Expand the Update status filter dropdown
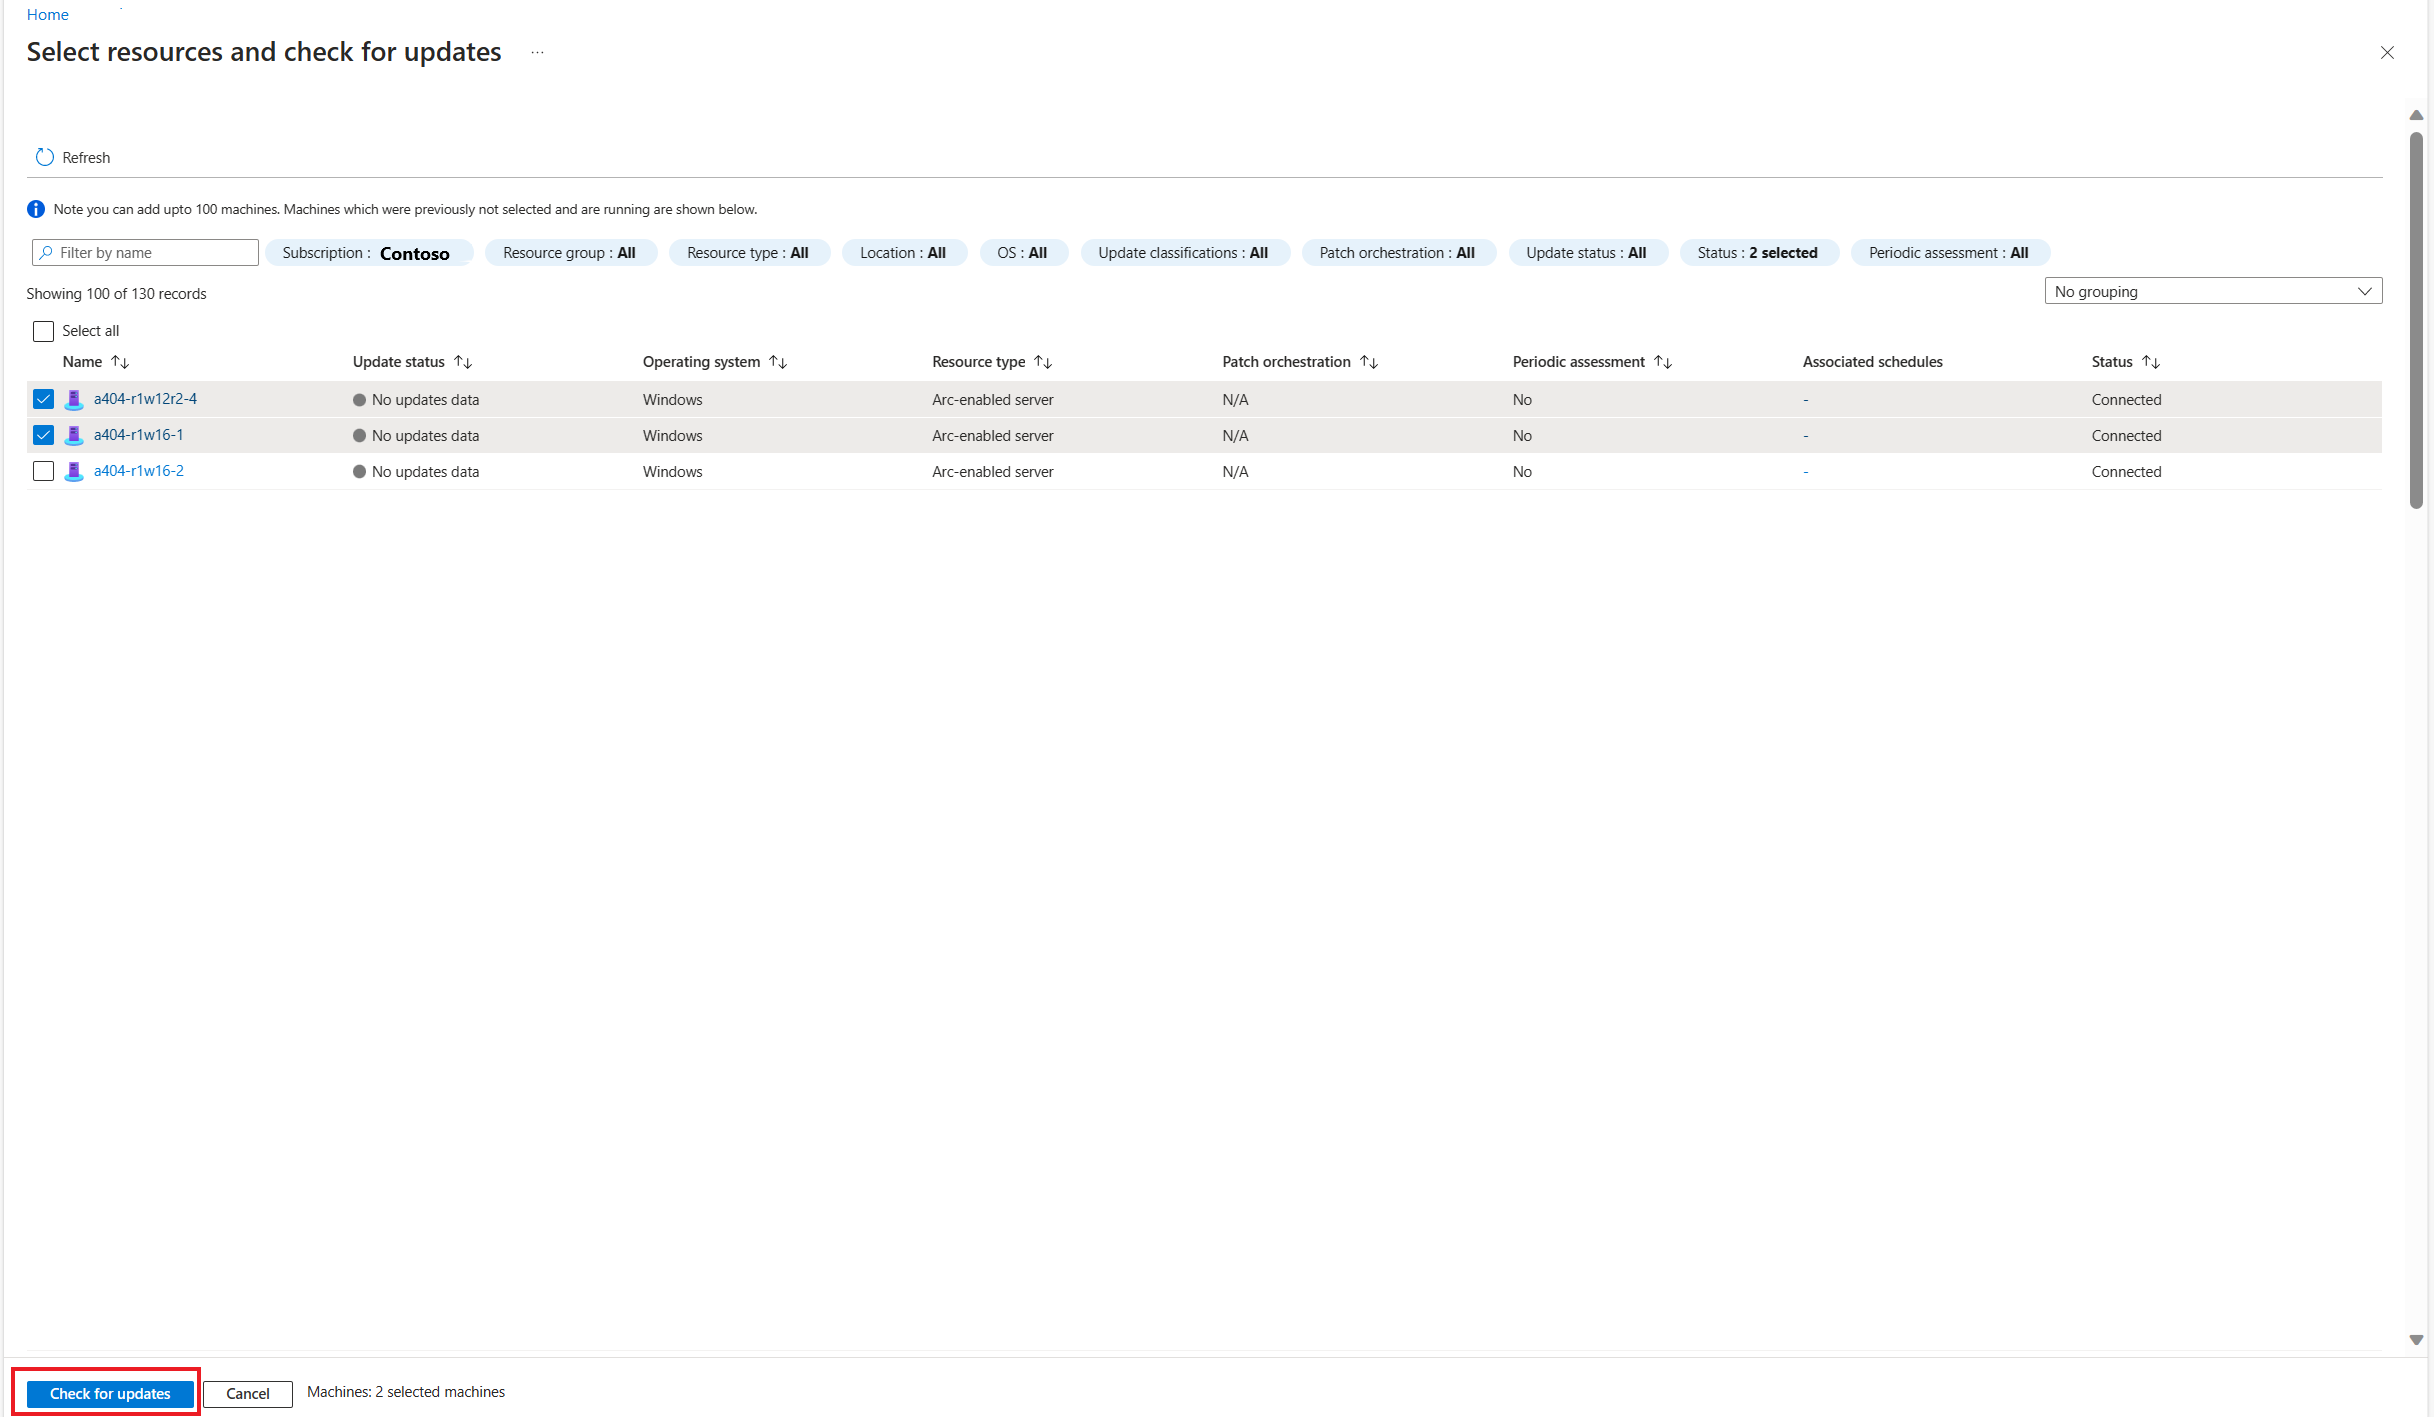 click(x=1586, y=251)
